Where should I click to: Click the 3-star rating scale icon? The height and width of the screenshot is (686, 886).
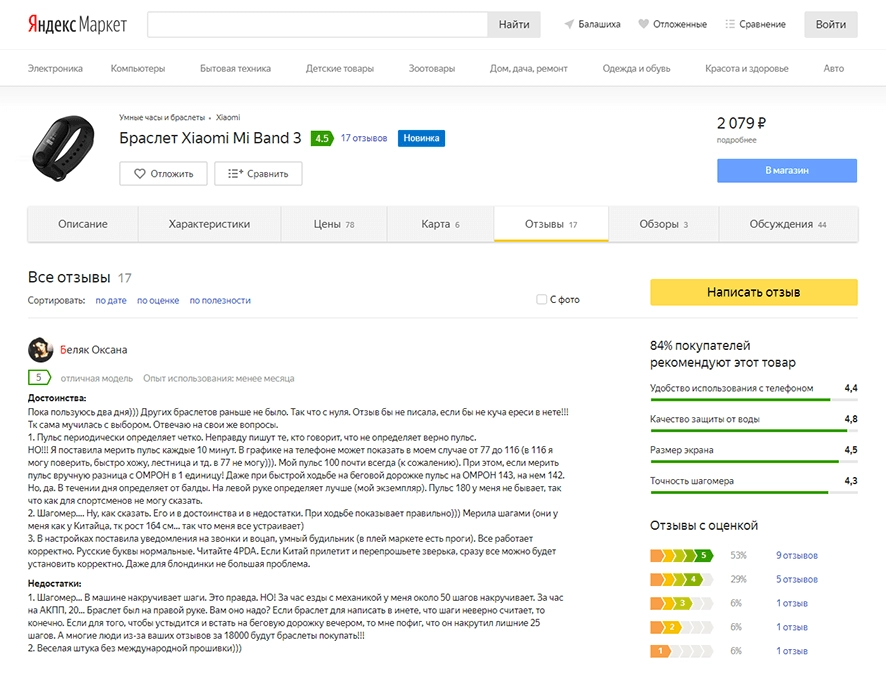tap(681, 603)
